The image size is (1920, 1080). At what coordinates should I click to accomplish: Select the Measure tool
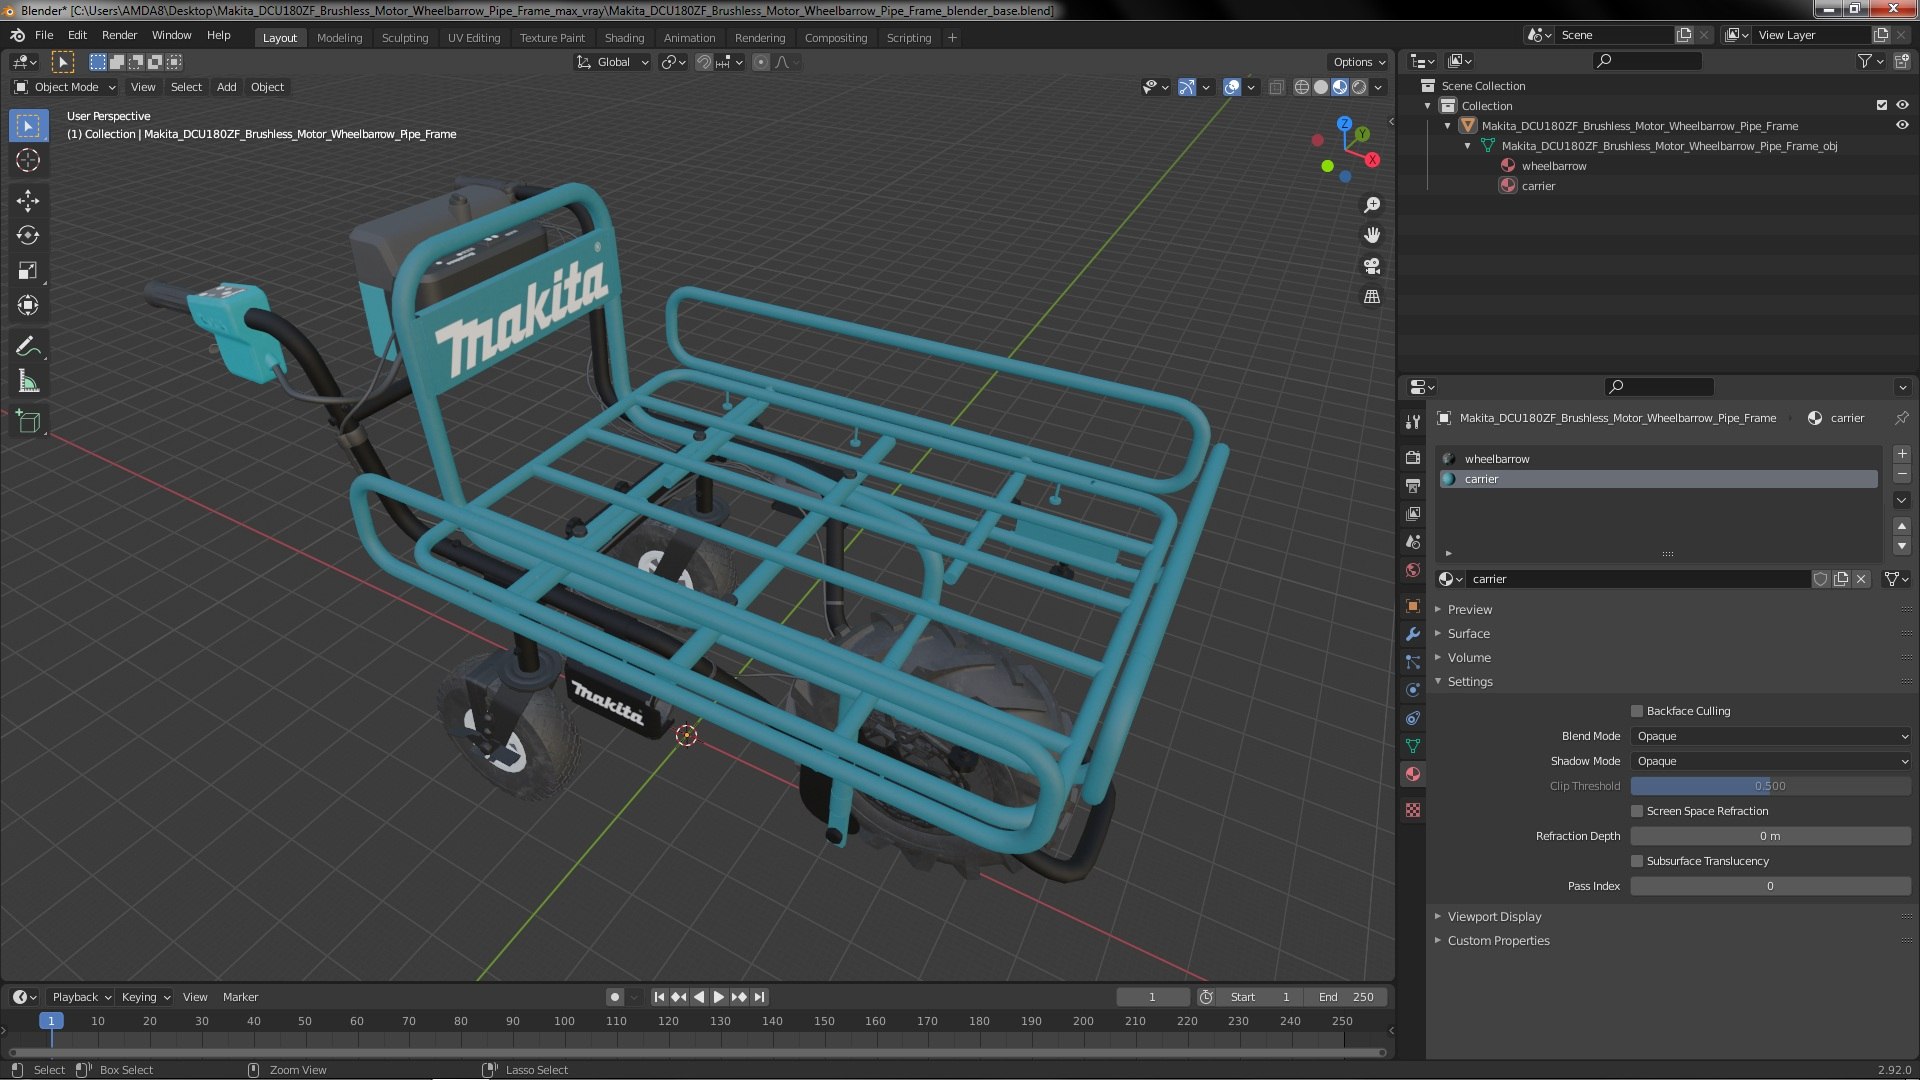[28, 381]
